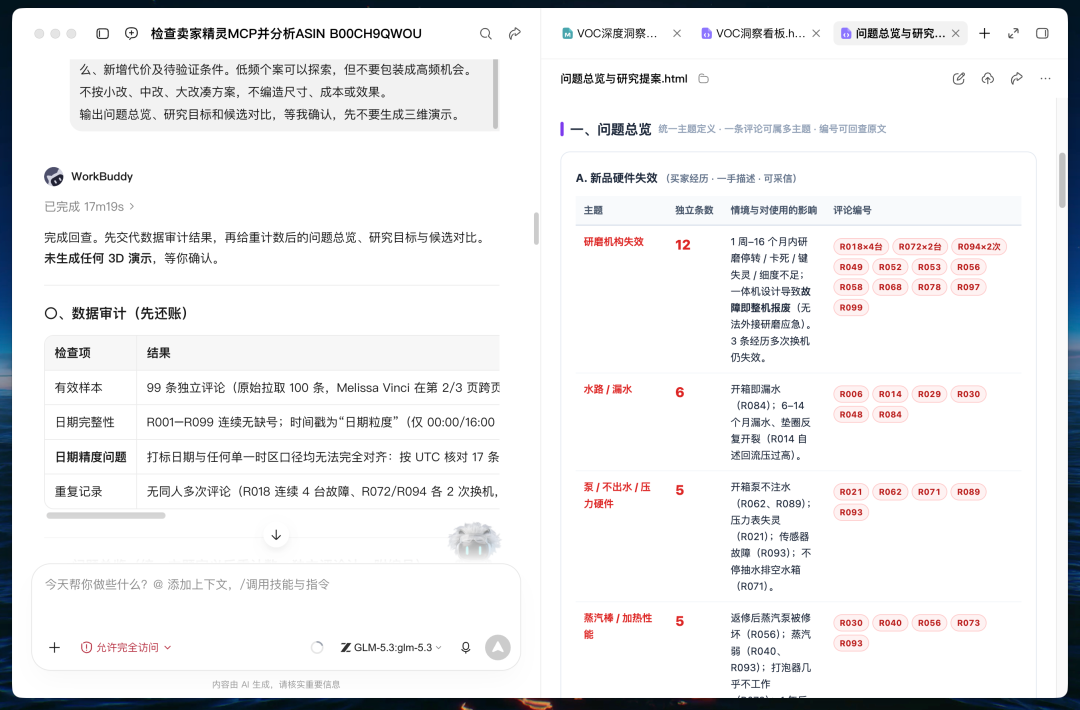Edit the HTML file with pencil icon

(x=959, y=79)
